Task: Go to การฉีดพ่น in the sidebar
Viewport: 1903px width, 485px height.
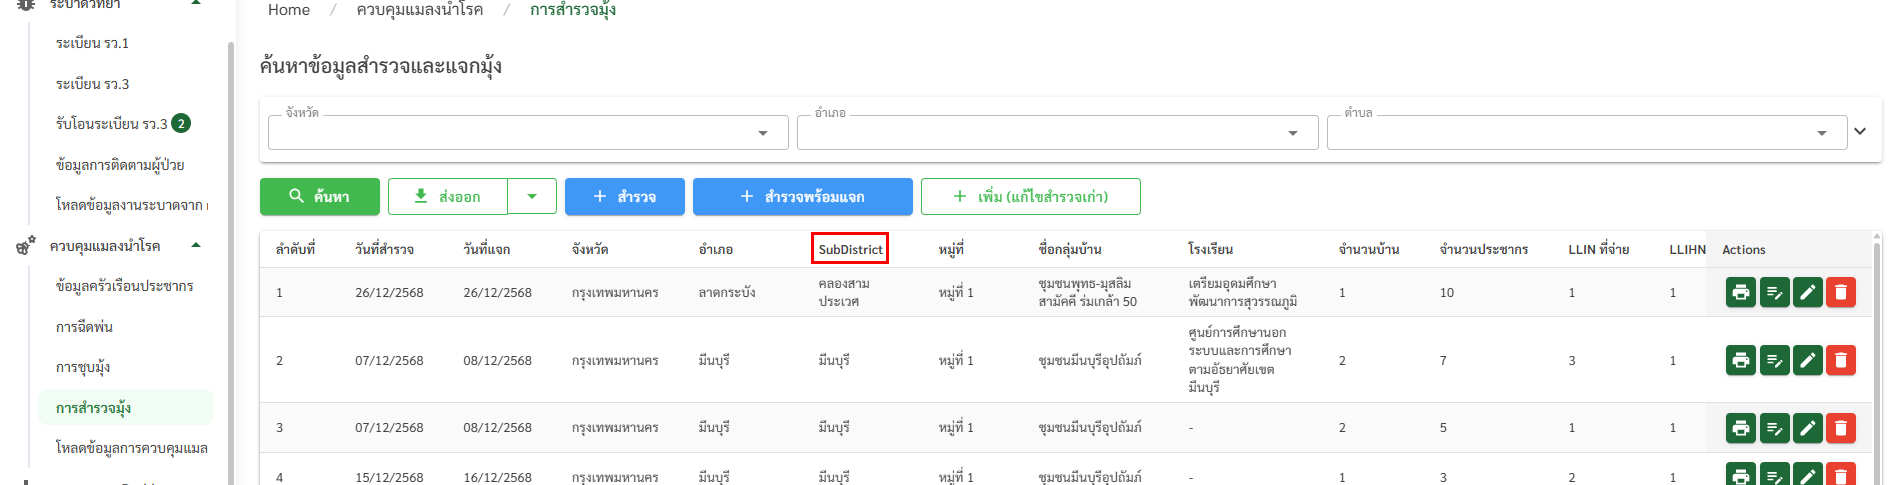Action: [x=84, y=327]
